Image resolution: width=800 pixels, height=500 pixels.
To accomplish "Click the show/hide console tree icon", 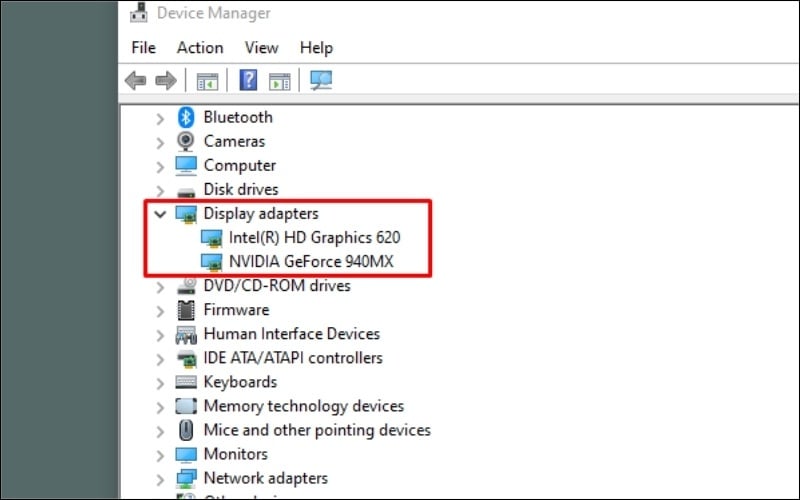I will tap(207, 80).
